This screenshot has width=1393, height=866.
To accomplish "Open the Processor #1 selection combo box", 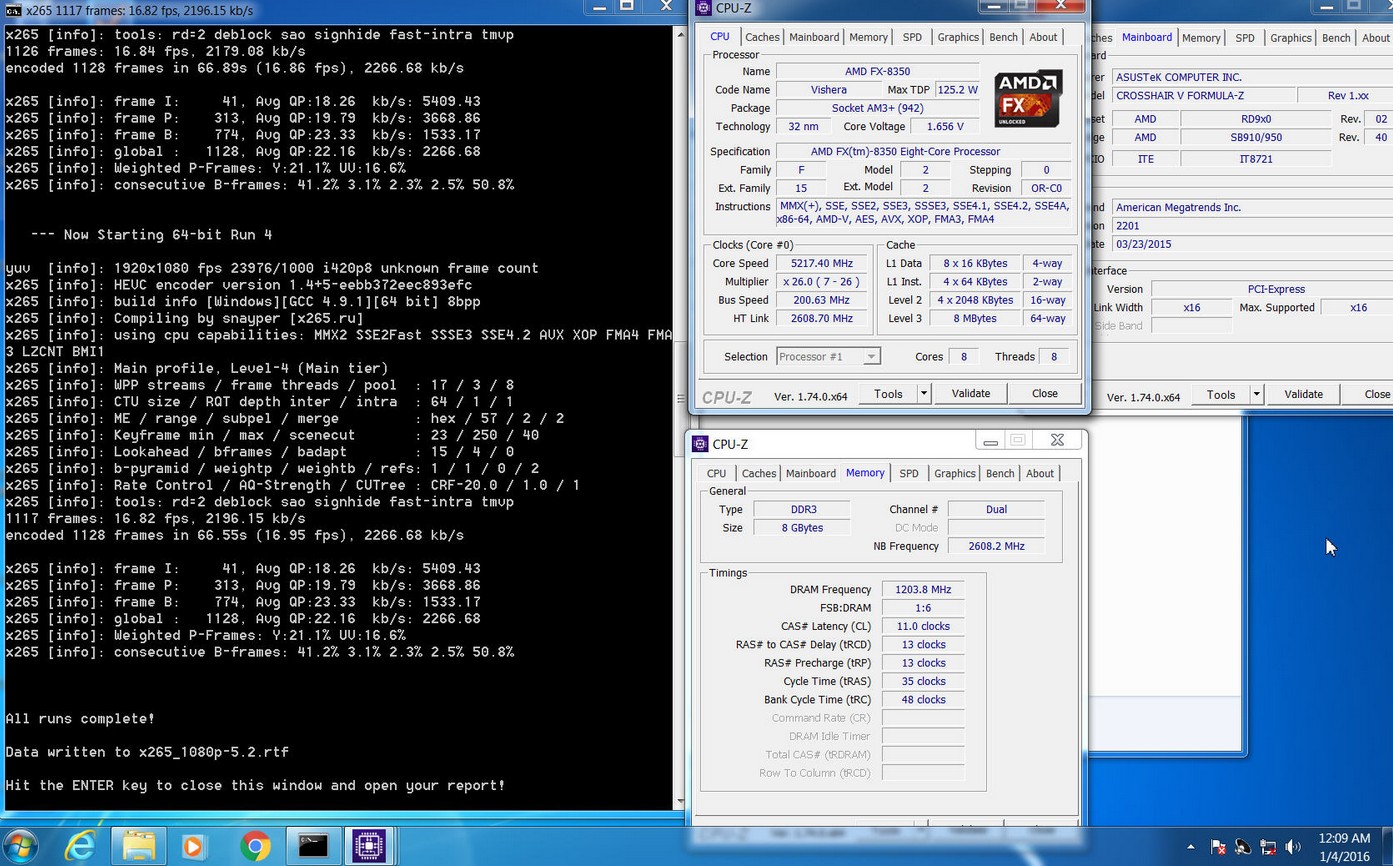I will (828, 357).
